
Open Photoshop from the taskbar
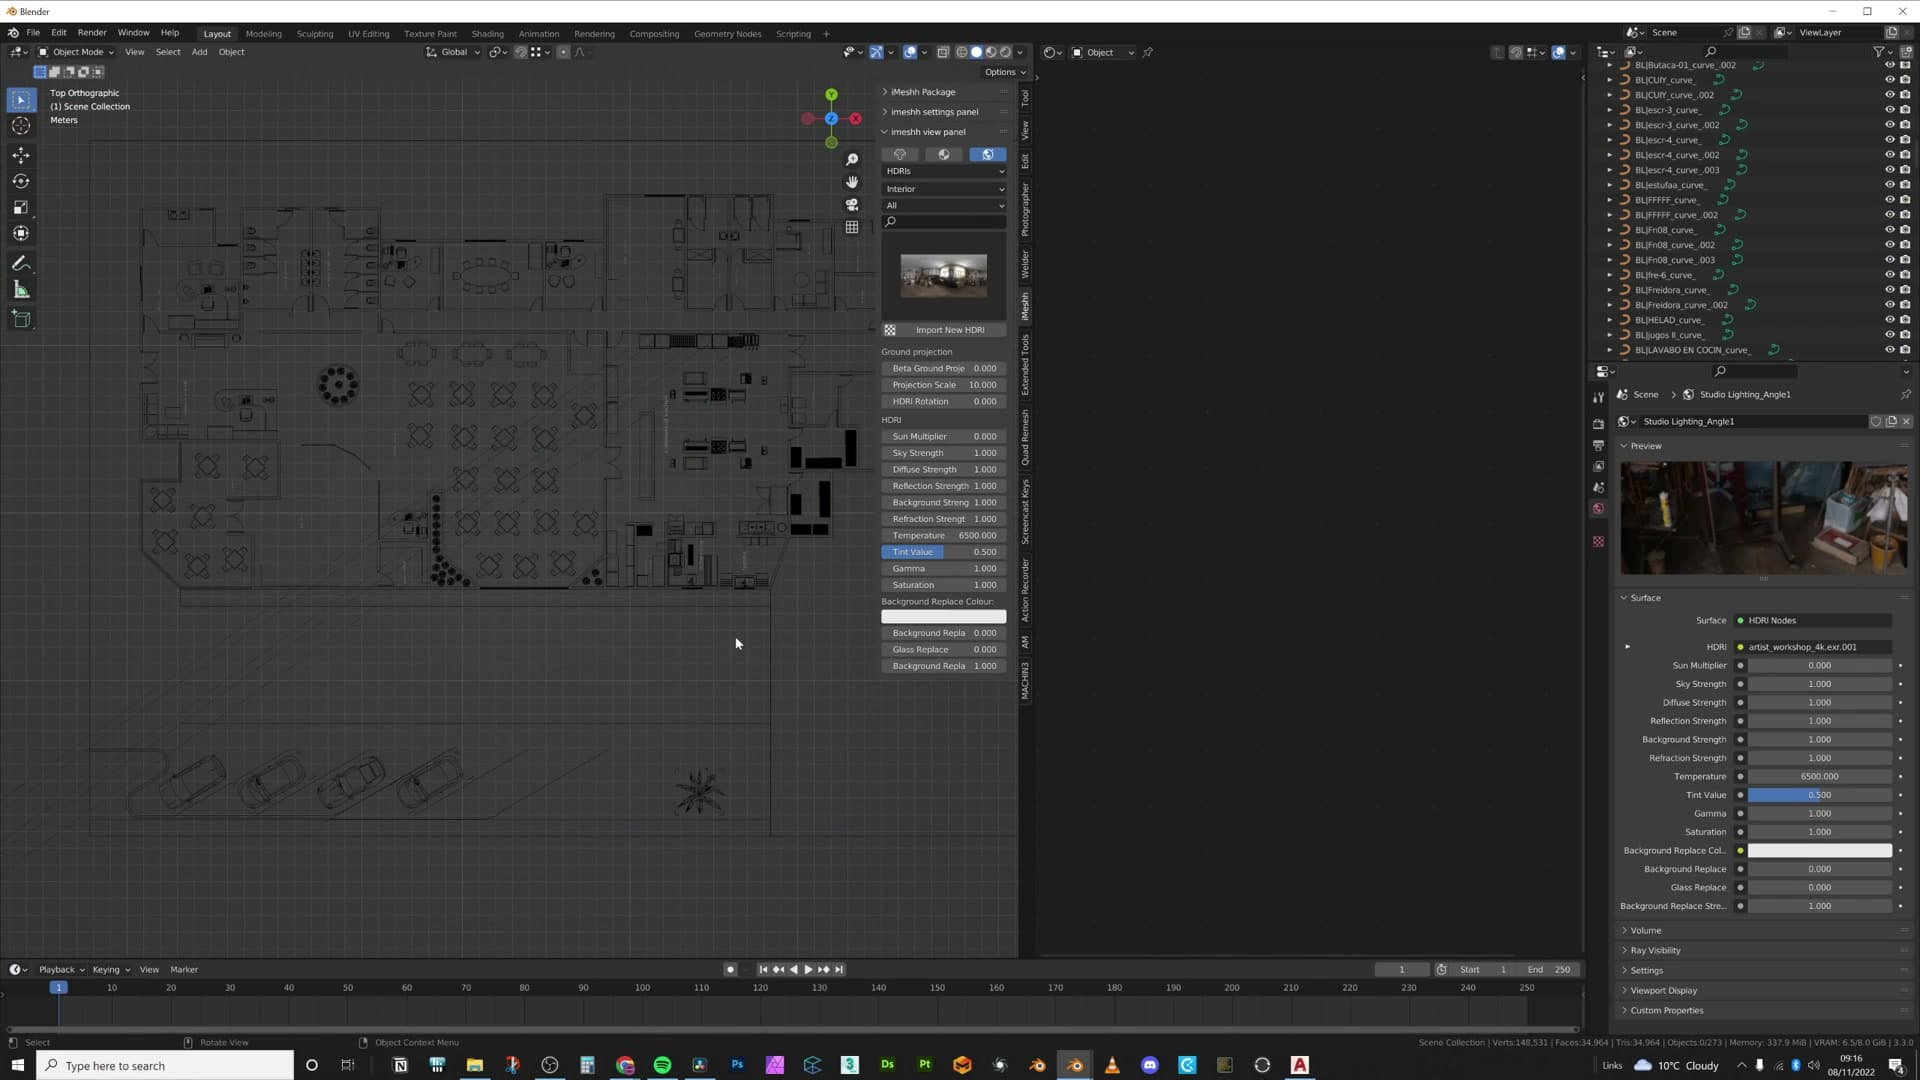737,1065
